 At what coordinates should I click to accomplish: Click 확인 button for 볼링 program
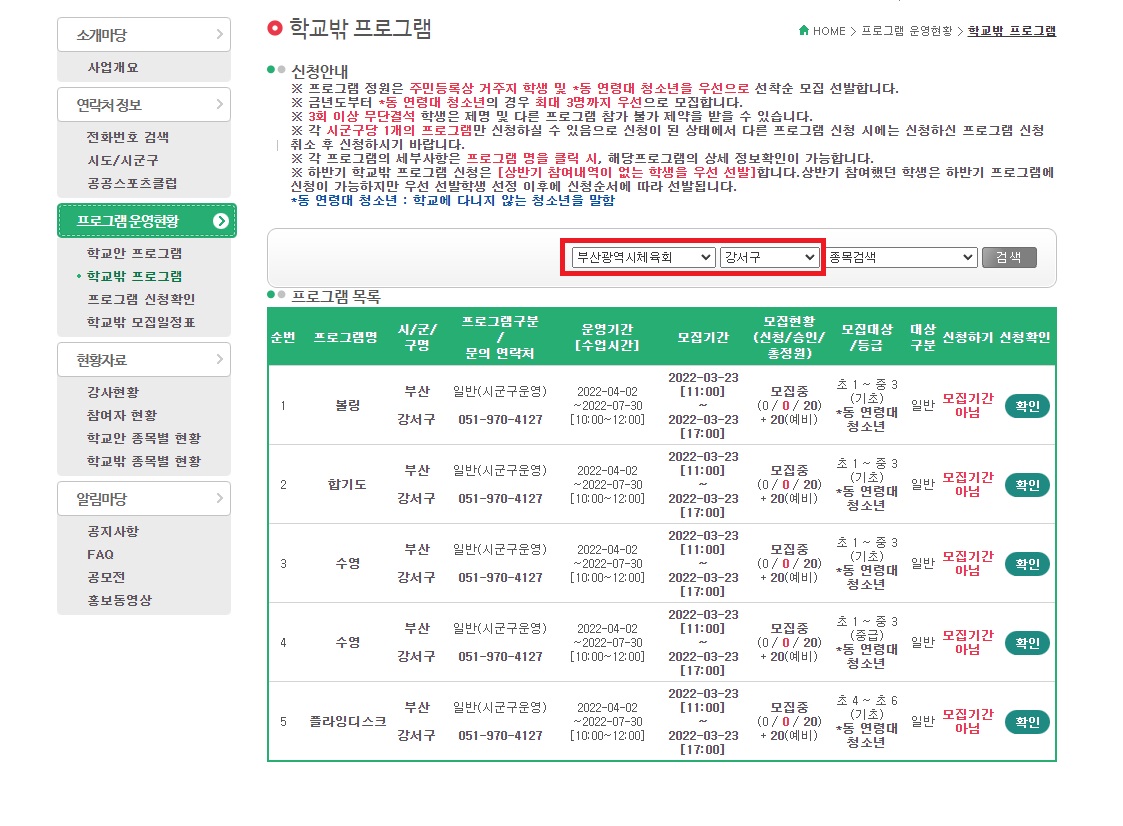1027,405
